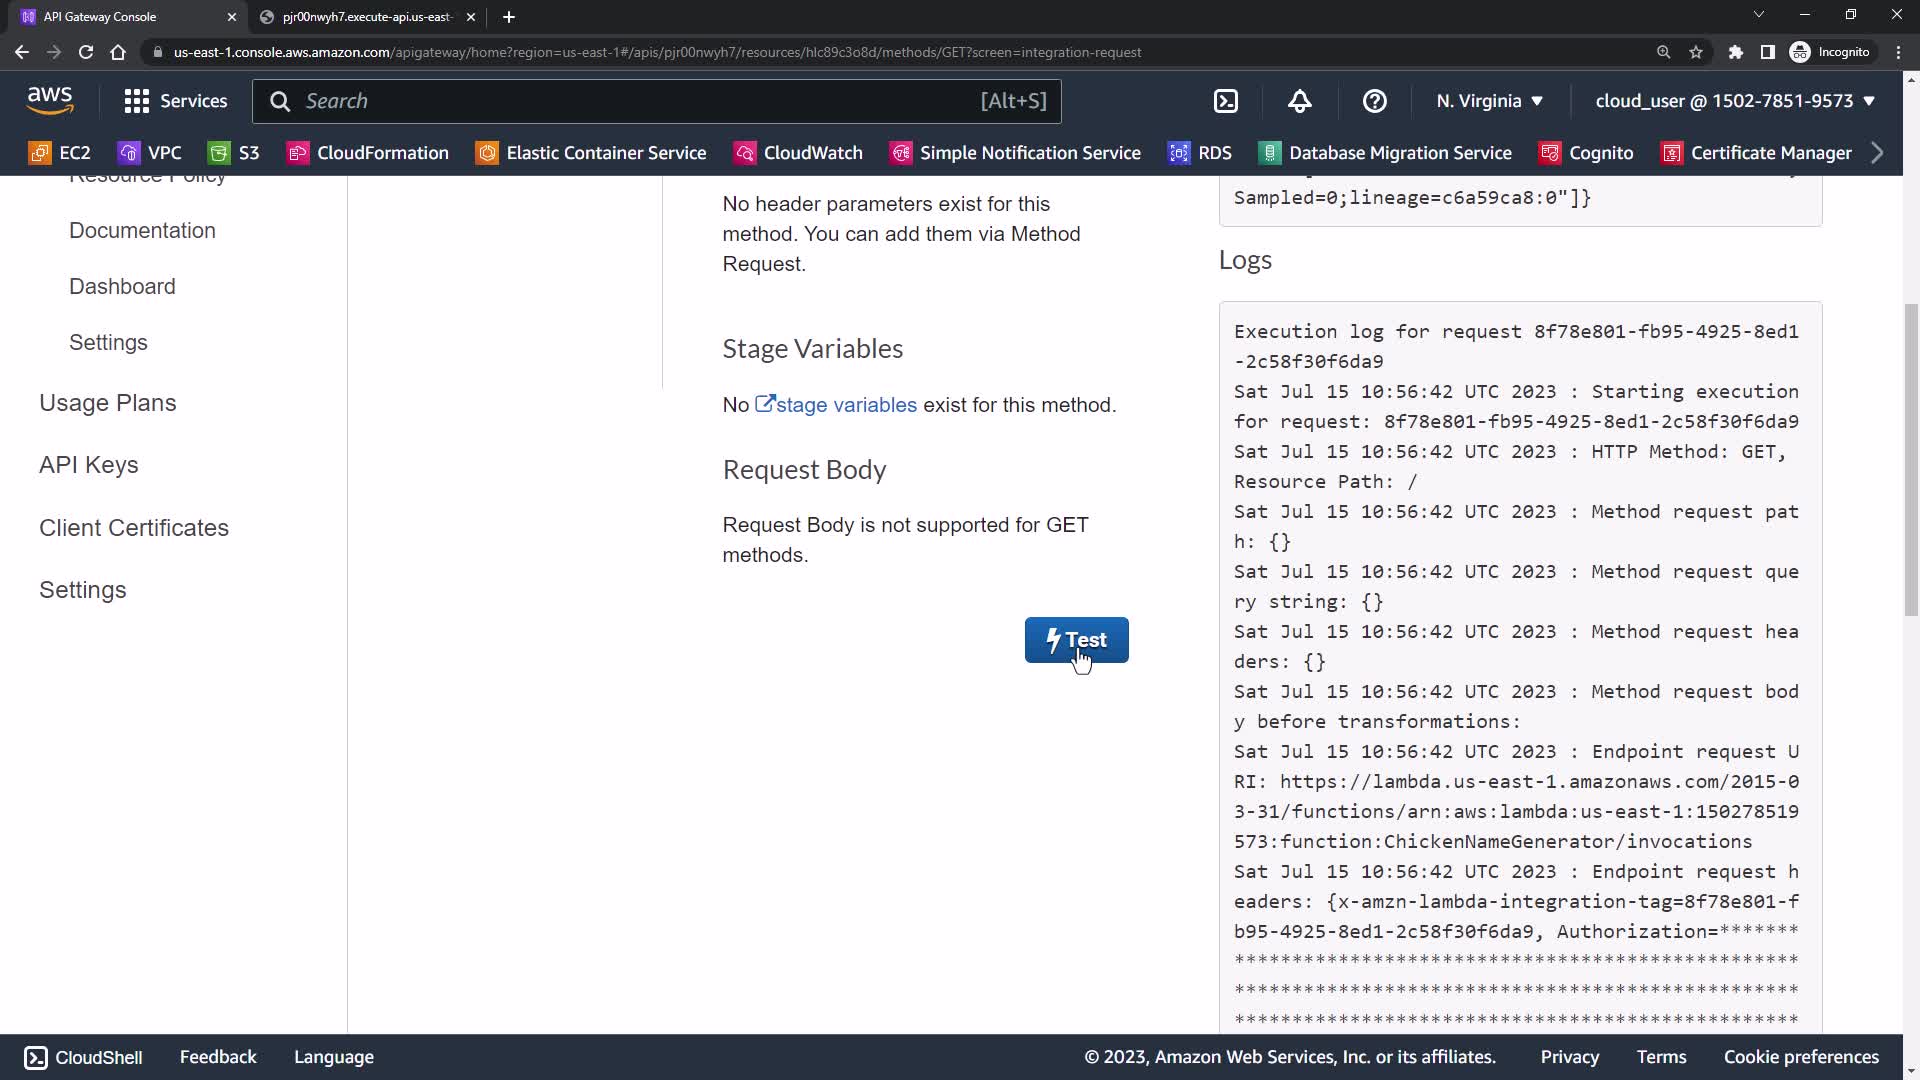Open CloudWatch shortcut in favorites bar
Image resolution: width=1920 pixels, height=1080 pixels.
click(798, 153)
